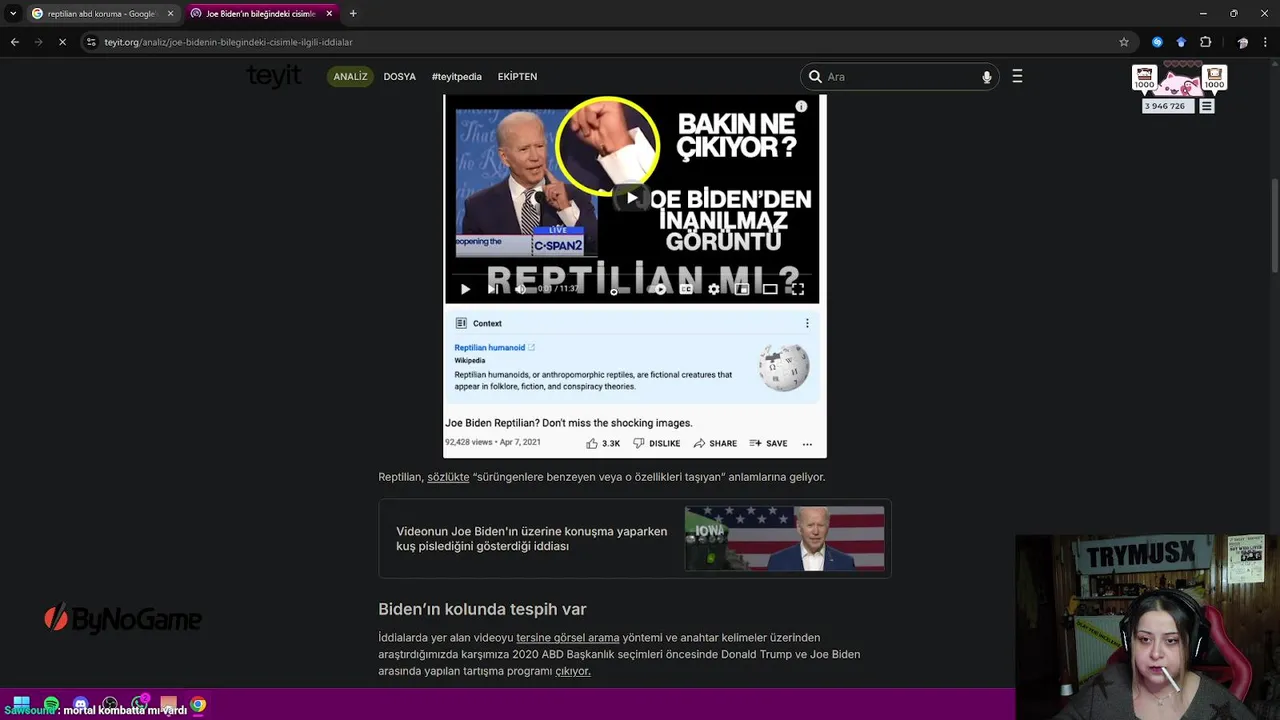Start voice search with microphone icon
Image resolution: width=1280 pixels, height=720 pixels.
(987, 77)
